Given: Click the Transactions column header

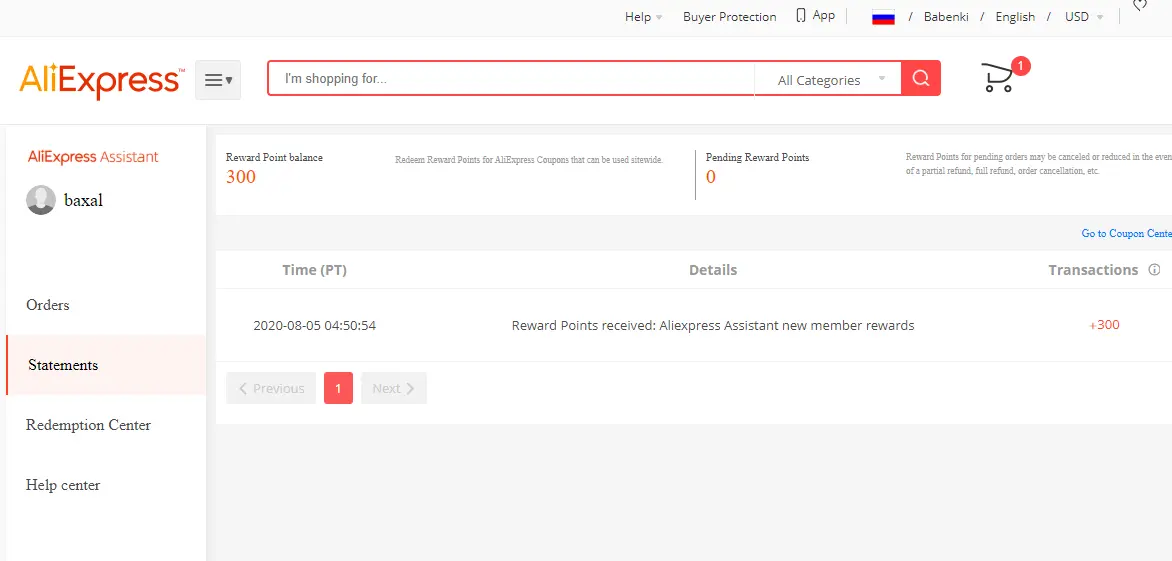Looking at the screenshot, I should 1094,270.
